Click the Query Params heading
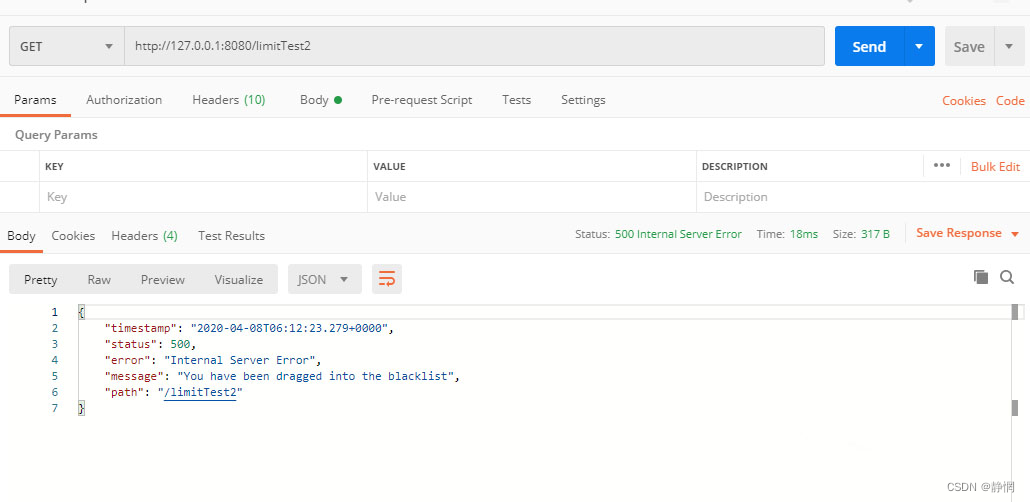 [56, 135]
